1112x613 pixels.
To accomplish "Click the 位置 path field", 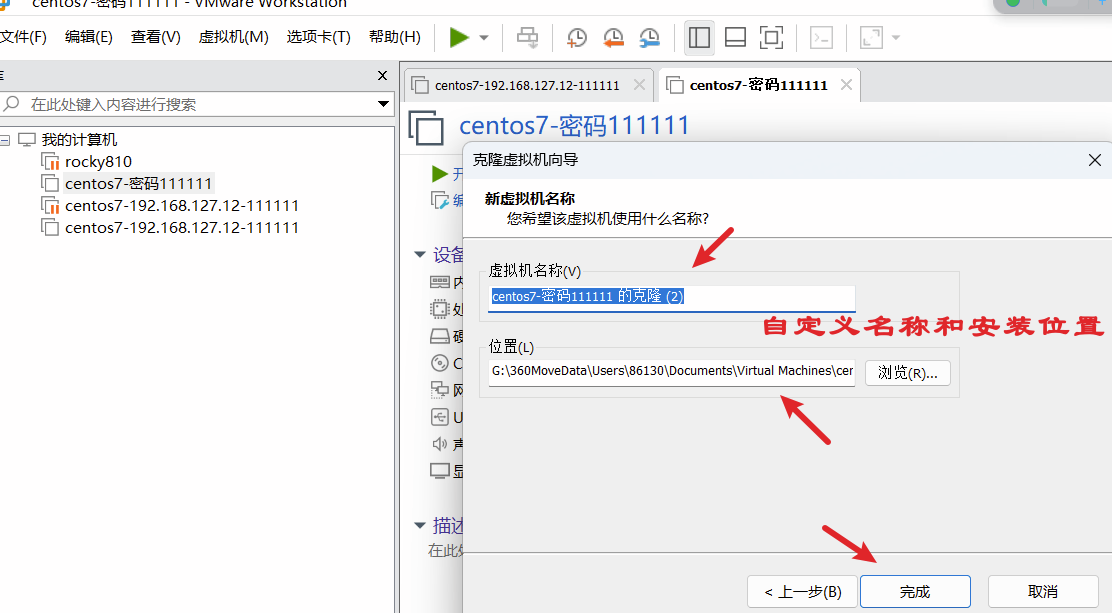I will [672, 372].
